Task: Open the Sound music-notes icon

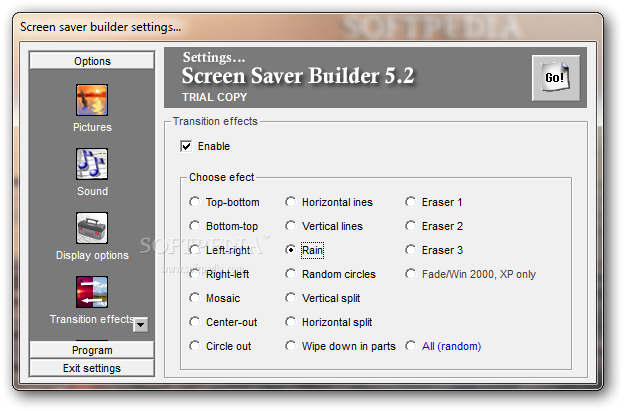Action: click(92, 164)
